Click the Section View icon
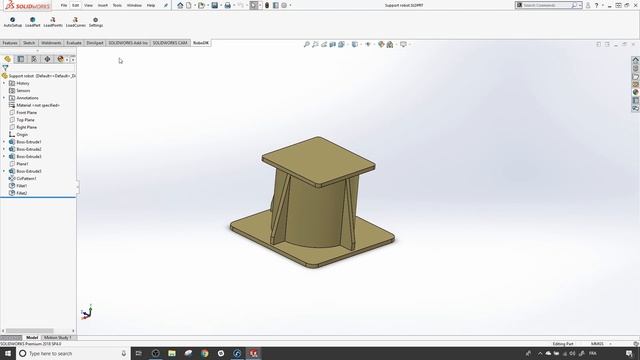The height and width of the screenshot is (360, 640). point(333,44)
